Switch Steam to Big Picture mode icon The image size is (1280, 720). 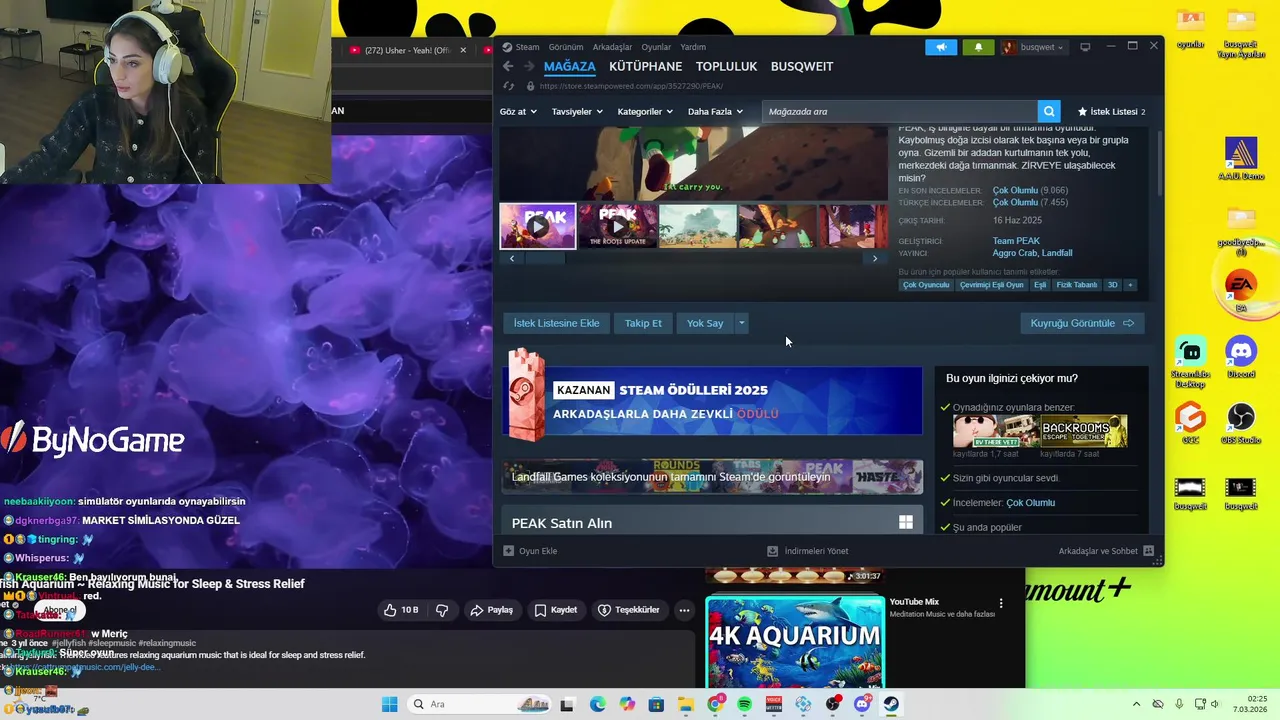[1085, 47]
